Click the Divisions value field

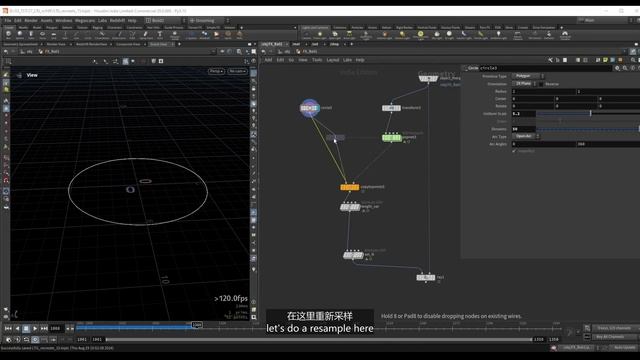pos(524,129)
